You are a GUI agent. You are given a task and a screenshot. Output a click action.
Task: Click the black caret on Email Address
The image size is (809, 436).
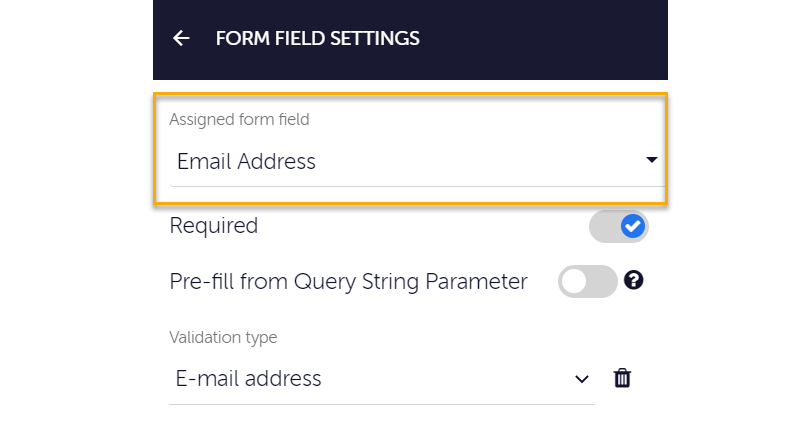(x=652, y=161)
